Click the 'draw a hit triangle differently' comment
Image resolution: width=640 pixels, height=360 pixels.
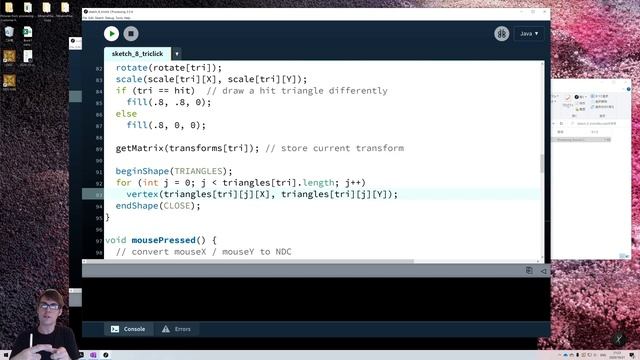tap(297, 91)
